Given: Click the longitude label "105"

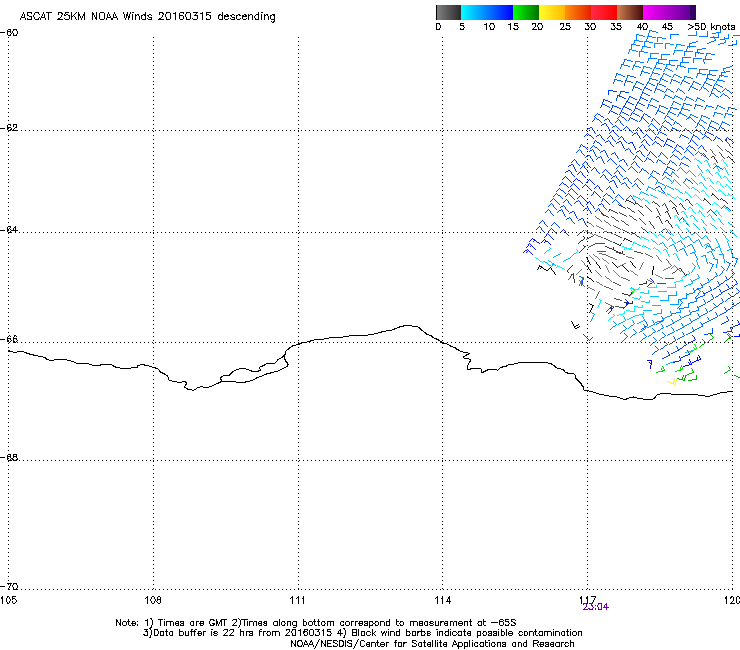Looking at the screenshot, I should point(8,600).
